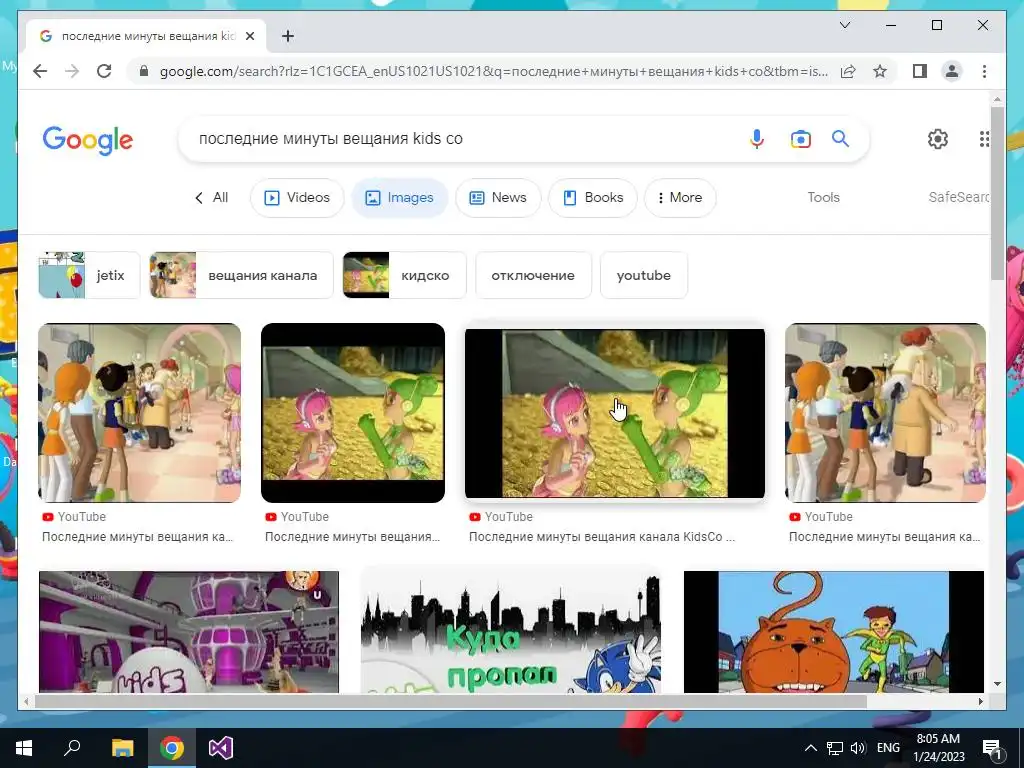This screenshot has height=768, width=1024.
Task: Open first mall crowd thumbnail
Action: click(x=140, y=413)
